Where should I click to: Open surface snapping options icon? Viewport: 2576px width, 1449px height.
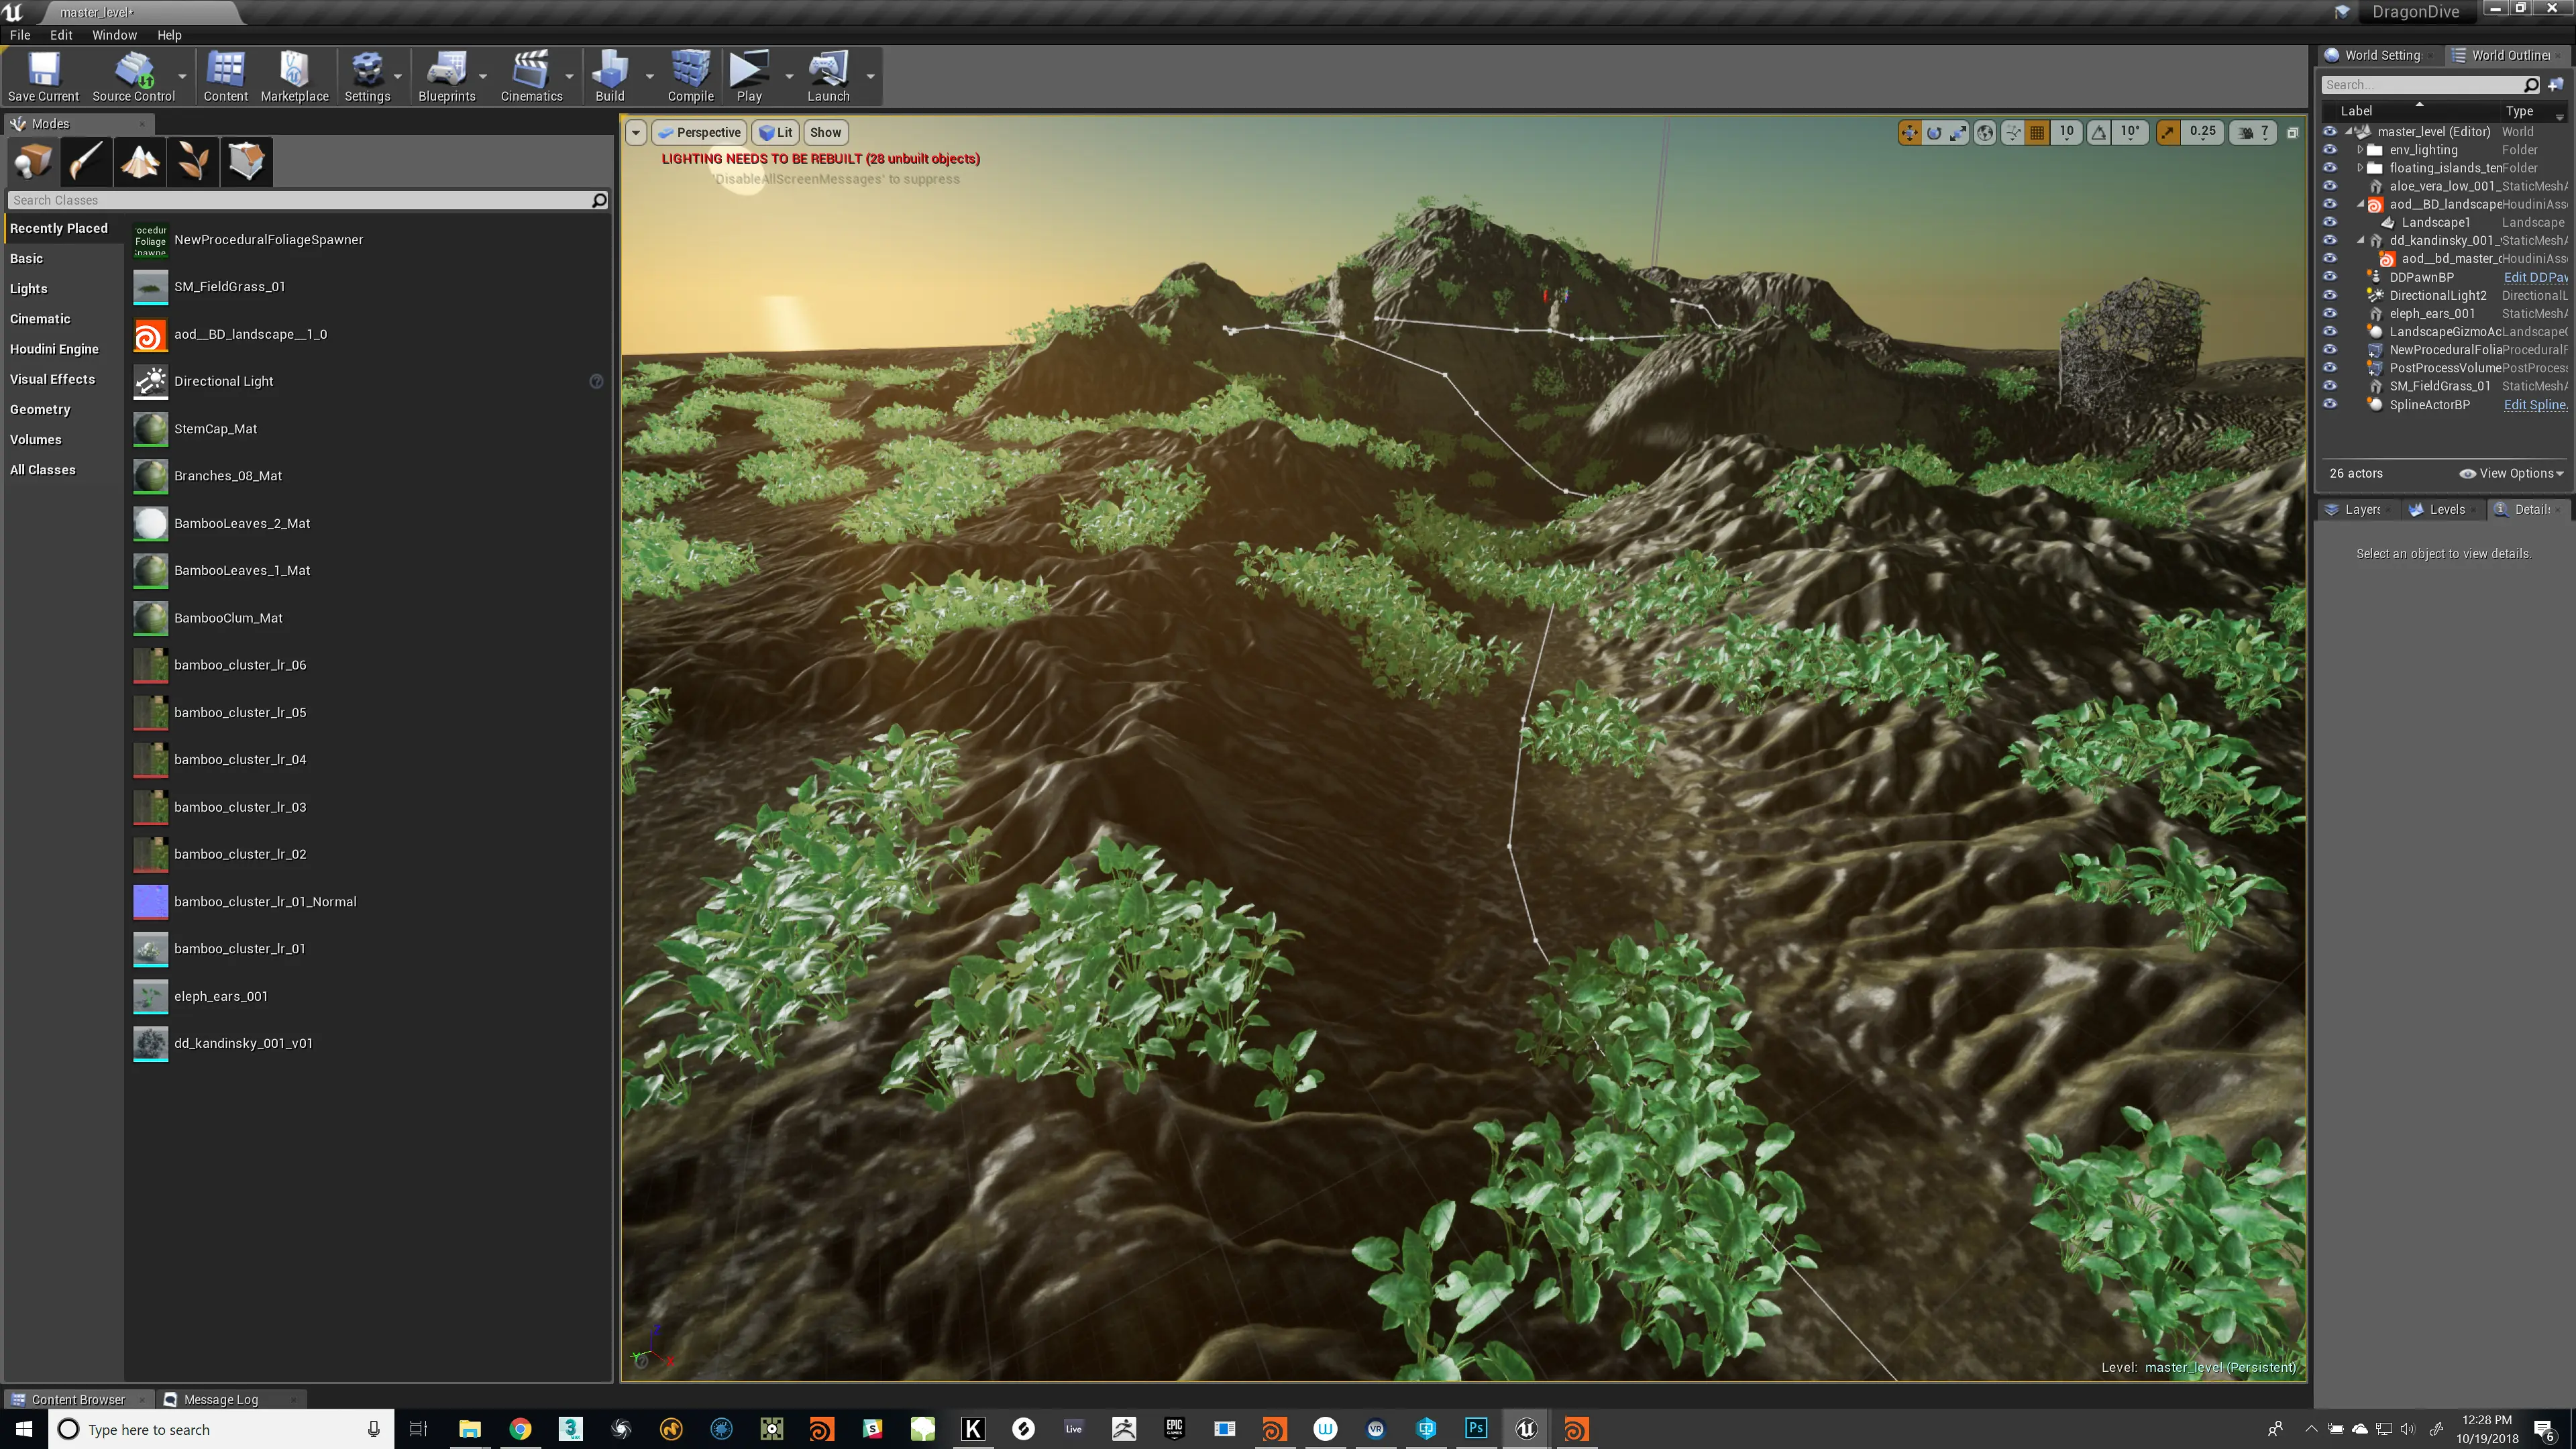(x=2012, y=132)
